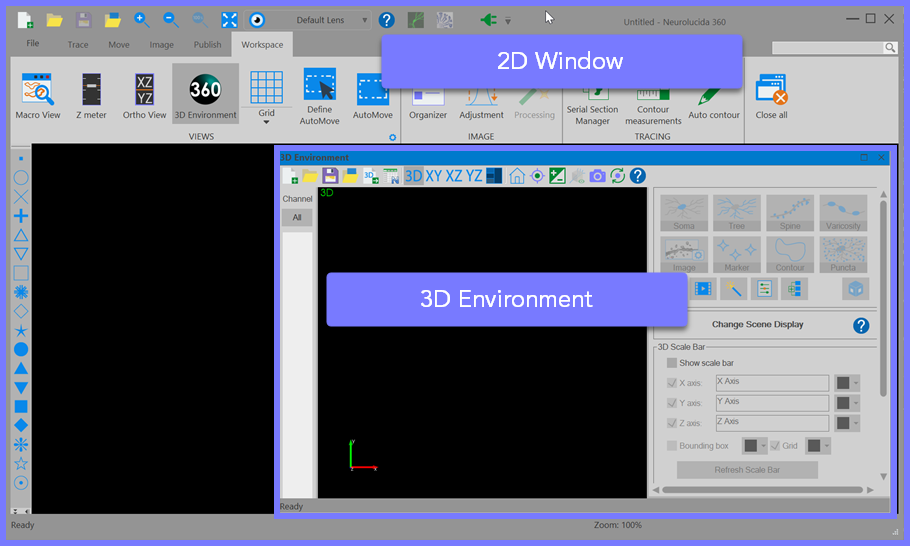Toggle the Z axis checkbox

(671, 423)
